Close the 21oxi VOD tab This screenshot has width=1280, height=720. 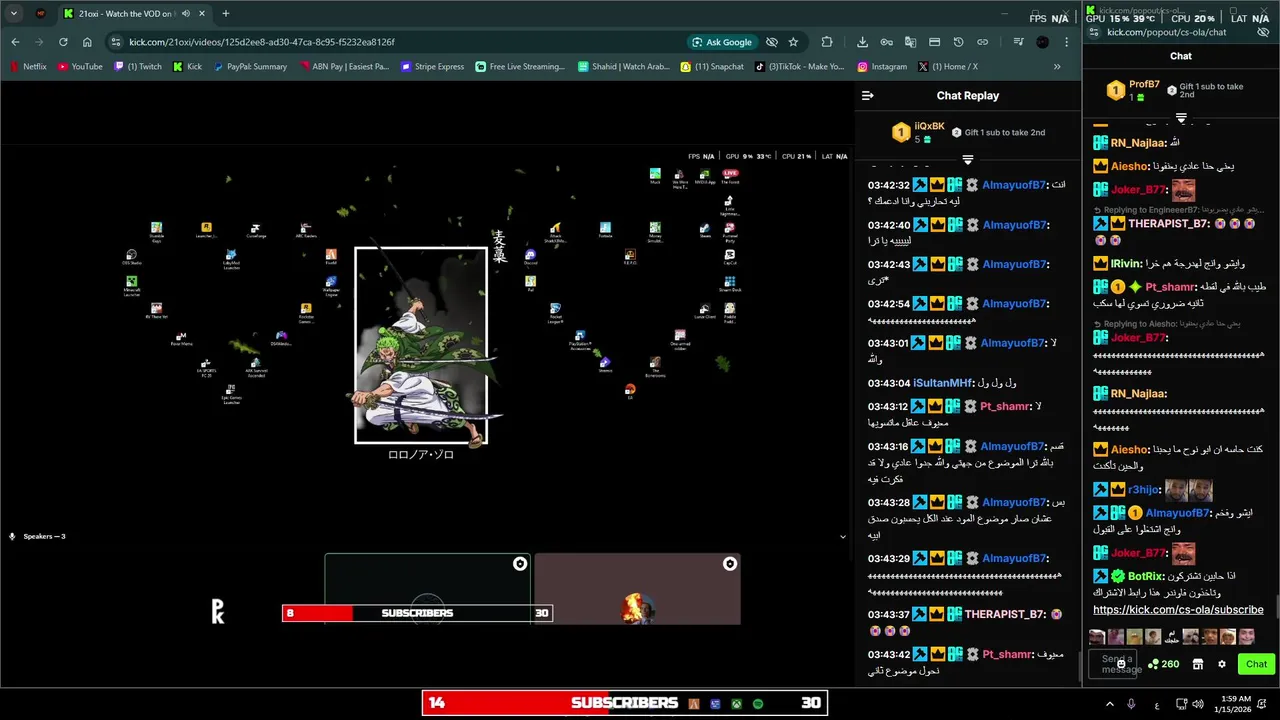coord(202,13)
